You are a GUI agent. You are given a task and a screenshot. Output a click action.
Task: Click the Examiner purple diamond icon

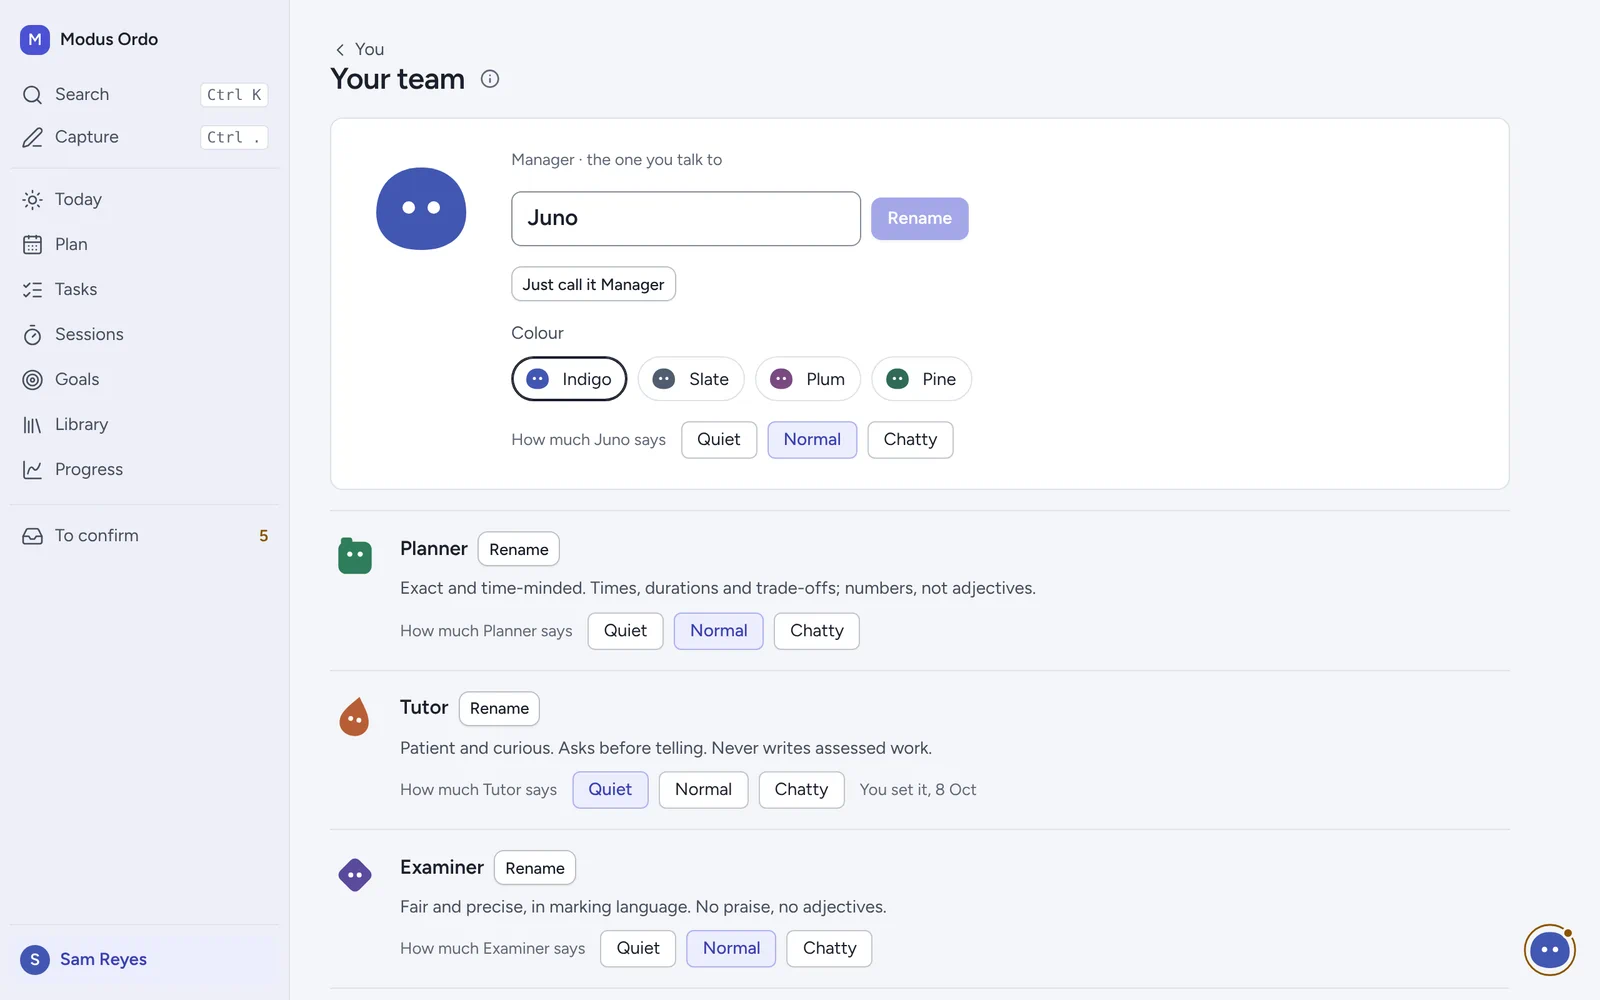click(x=355, y=875)
